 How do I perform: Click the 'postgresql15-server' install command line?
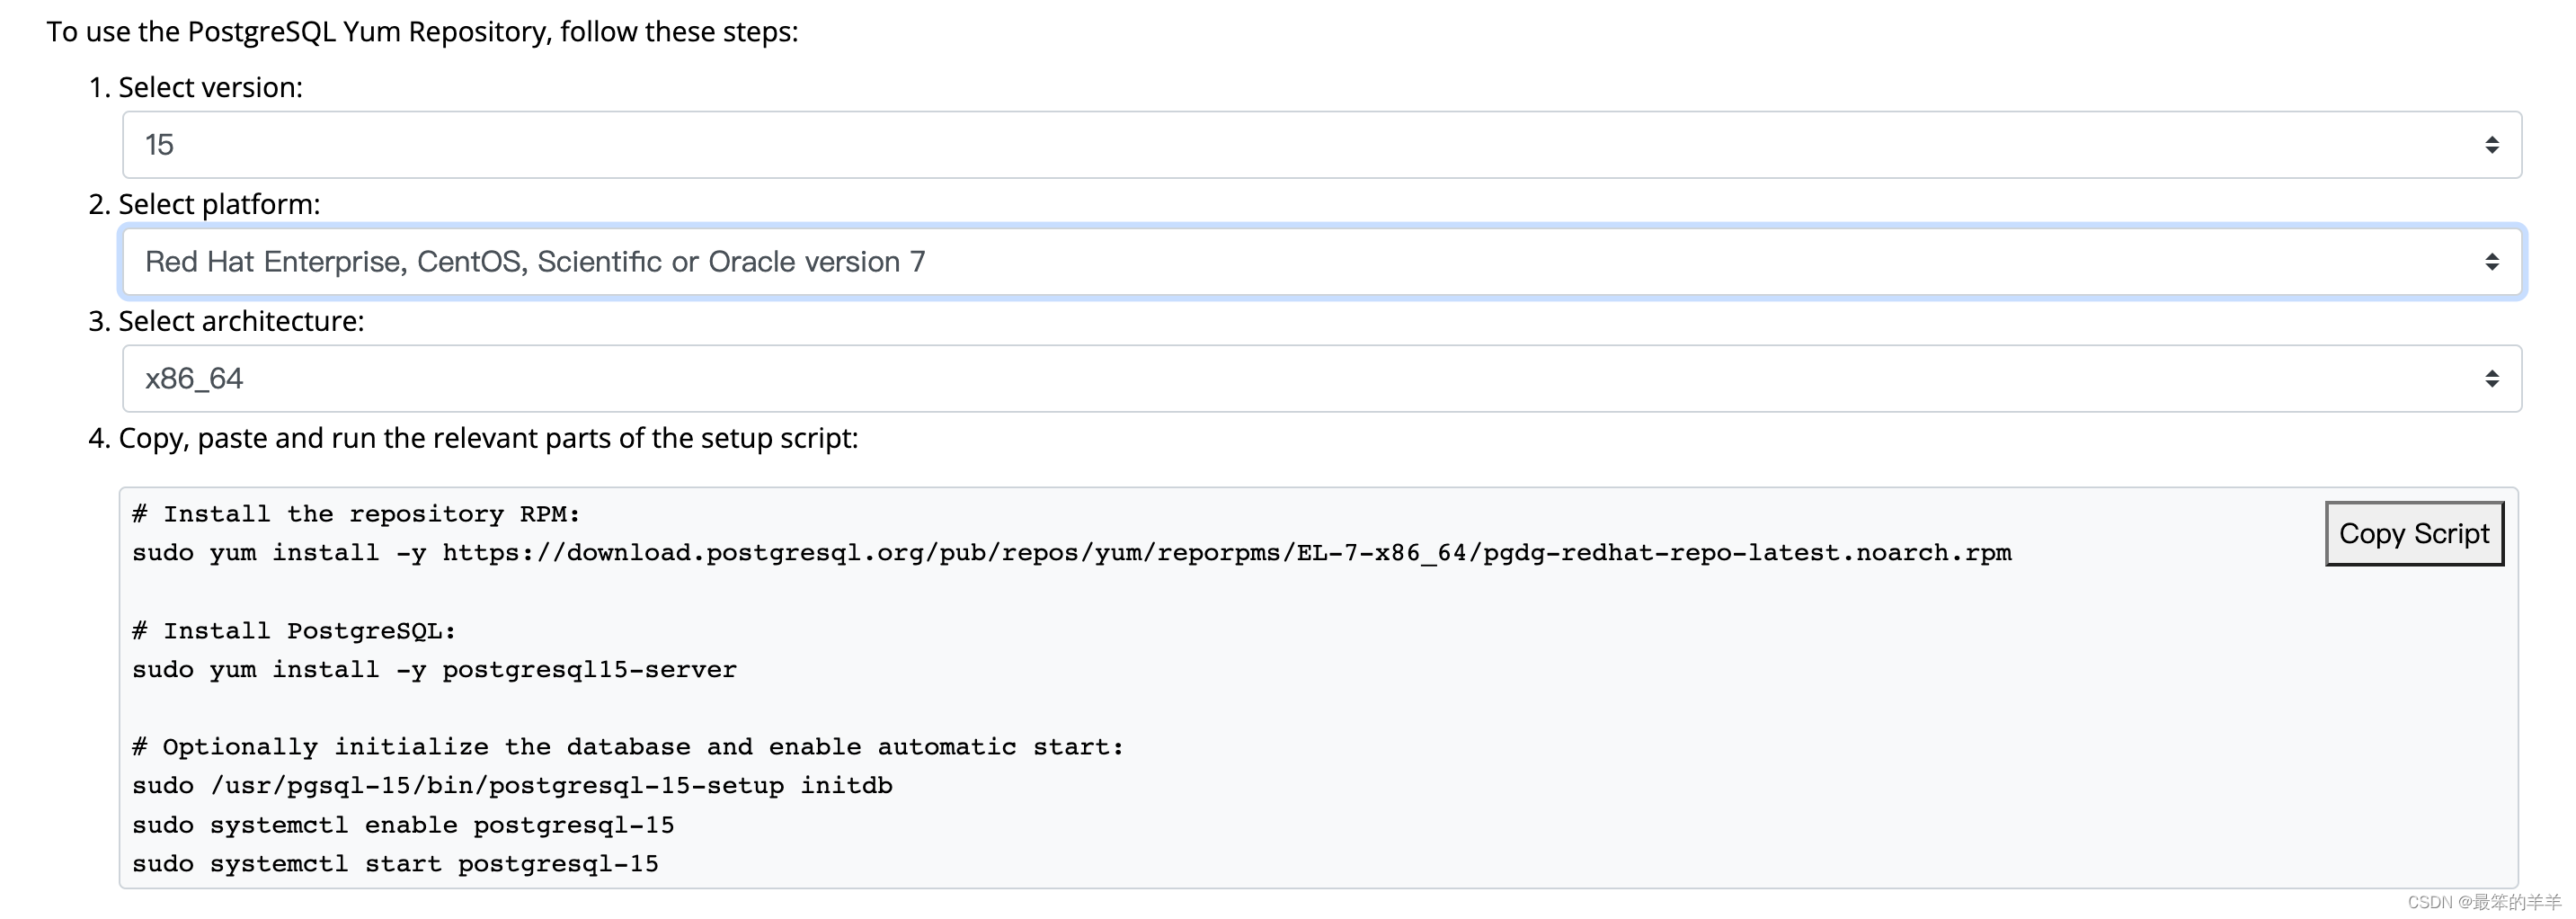click(434, 670)
